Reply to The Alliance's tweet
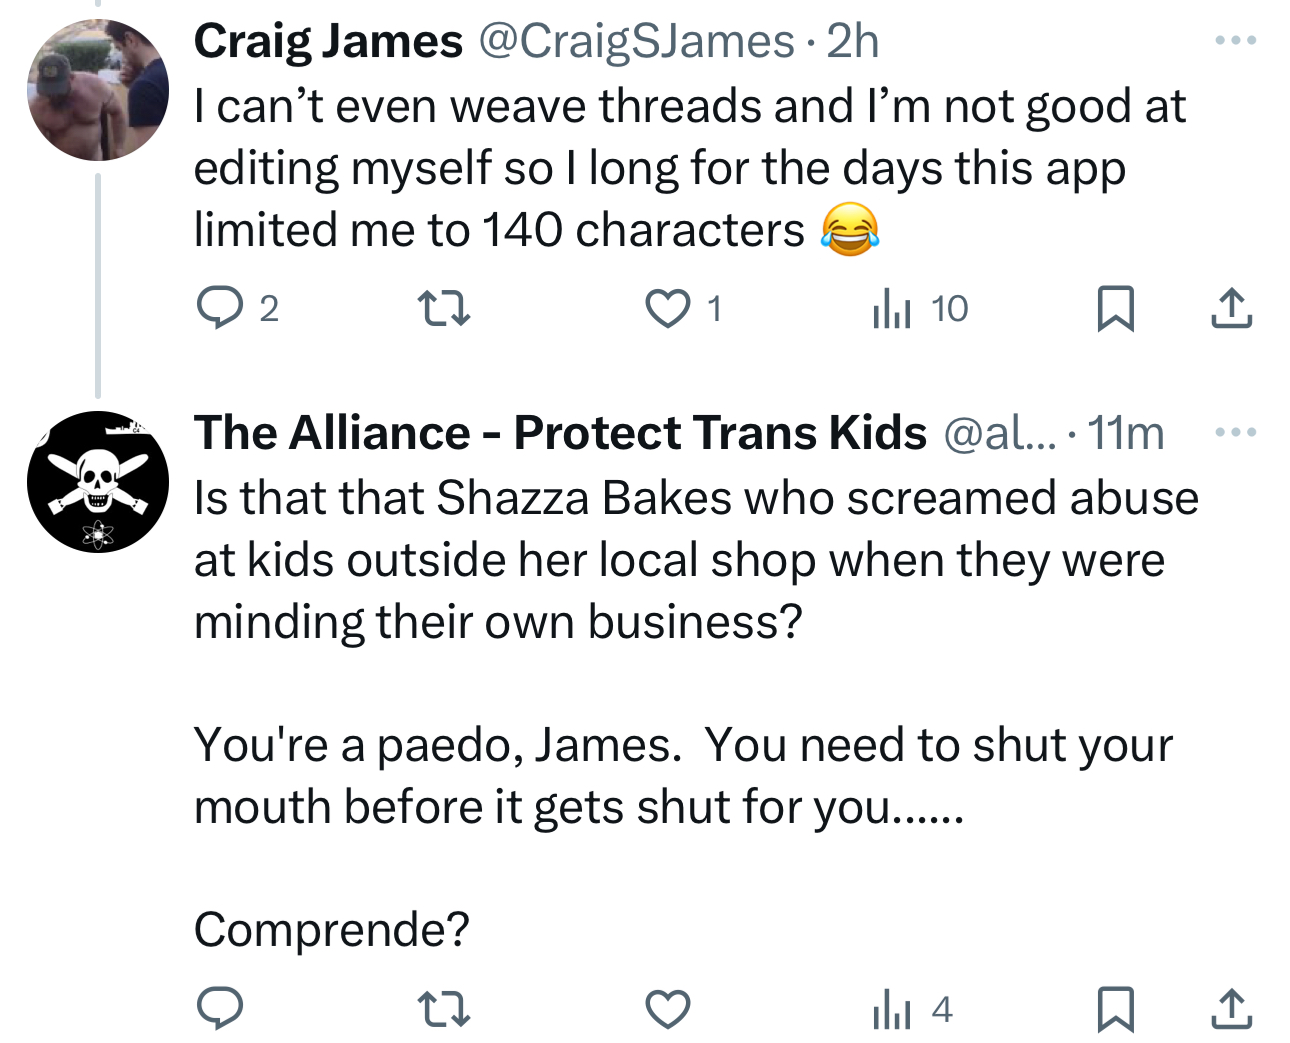This screenshot has height=1043, width=1290. coord(219,1008)
